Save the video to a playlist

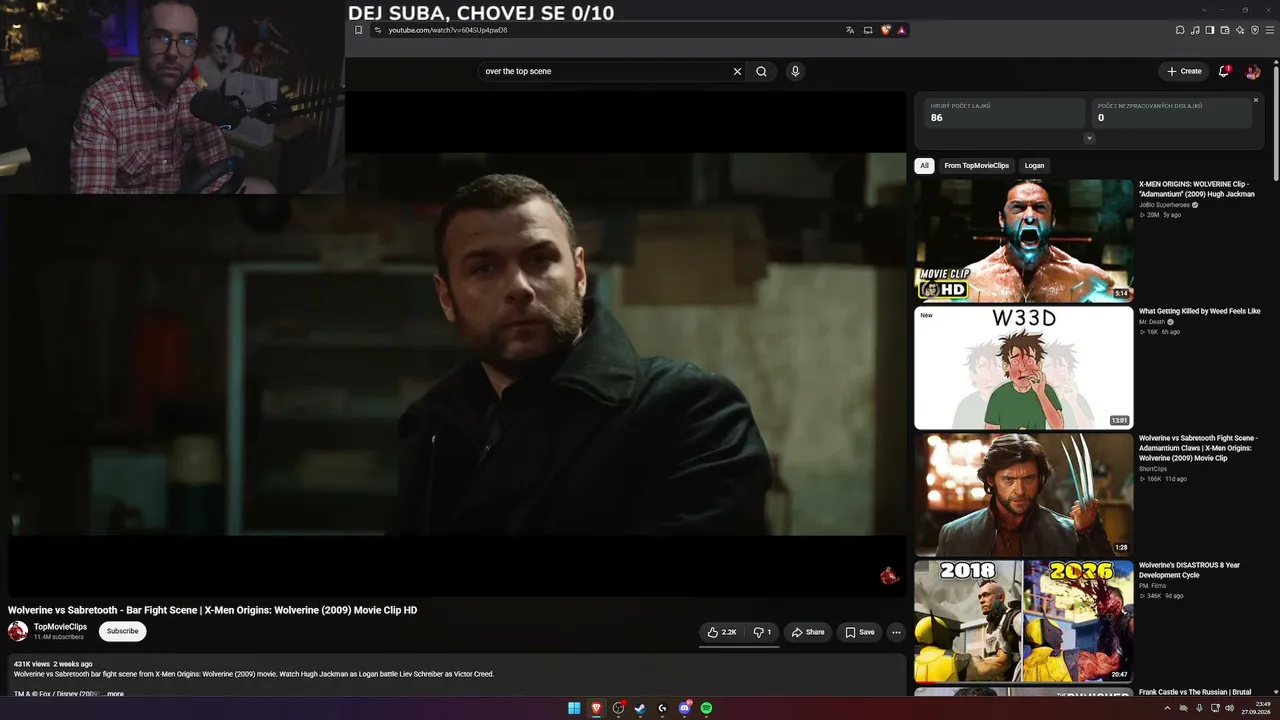[859, 632]
